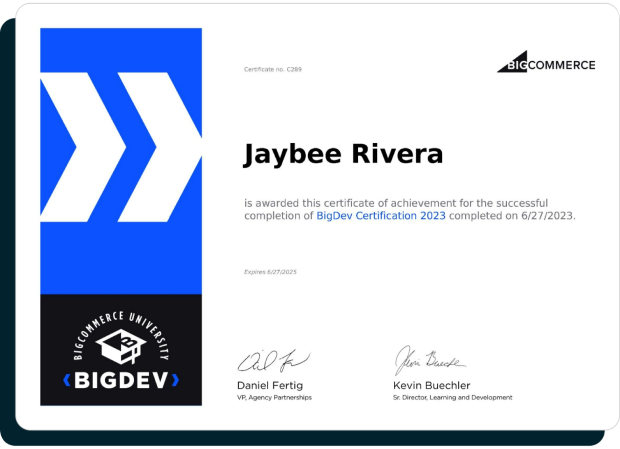Click the Expires 6/27/2025 text
620x449 pixels.
270,272
